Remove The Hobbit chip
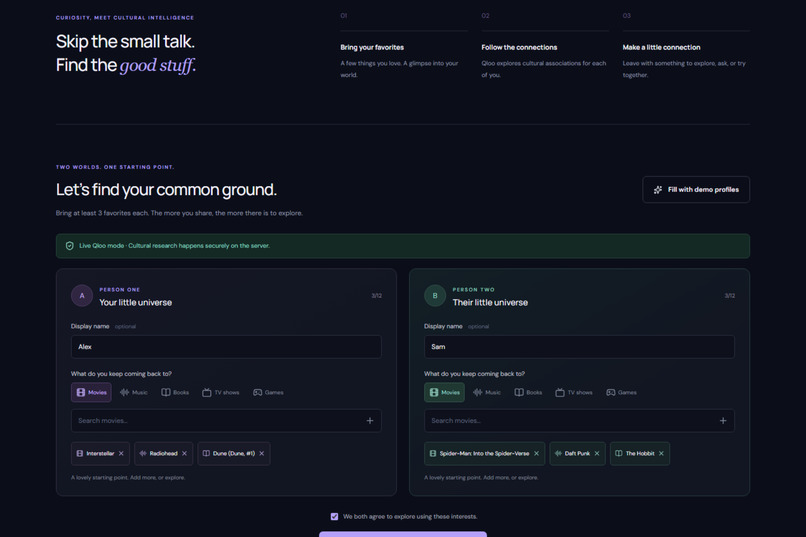Viewport: 806px width, 537px height. coord(662,454)
